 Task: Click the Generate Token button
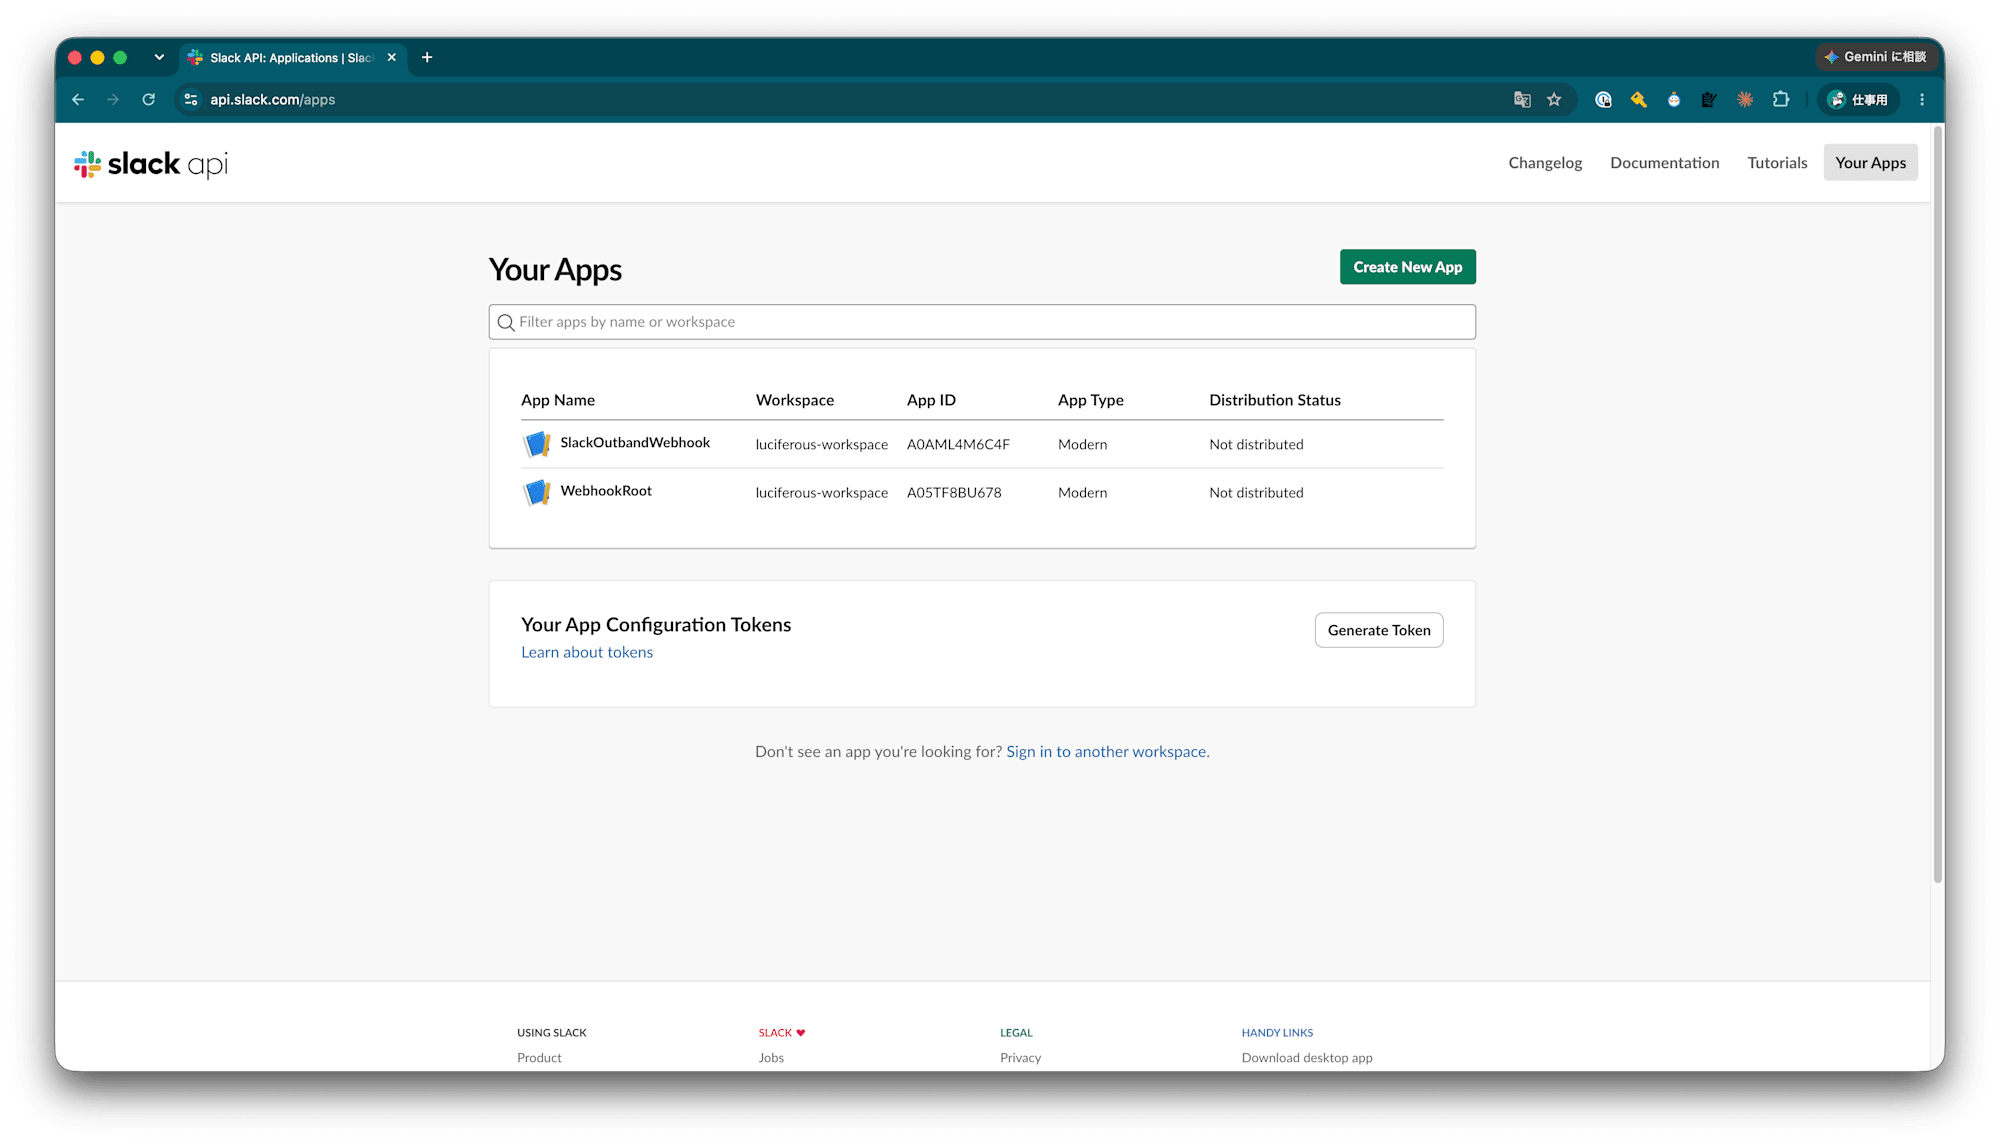[1379, 630]
